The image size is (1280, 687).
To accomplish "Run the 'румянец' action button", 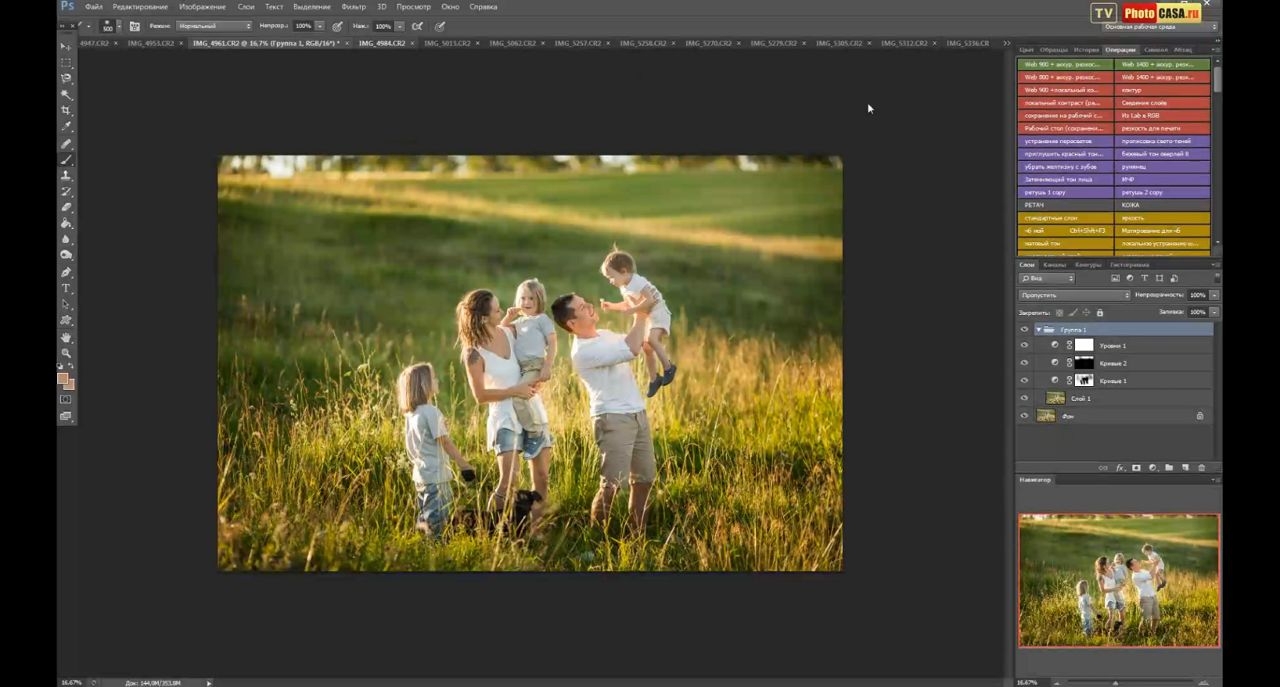I will [1162, 167].
